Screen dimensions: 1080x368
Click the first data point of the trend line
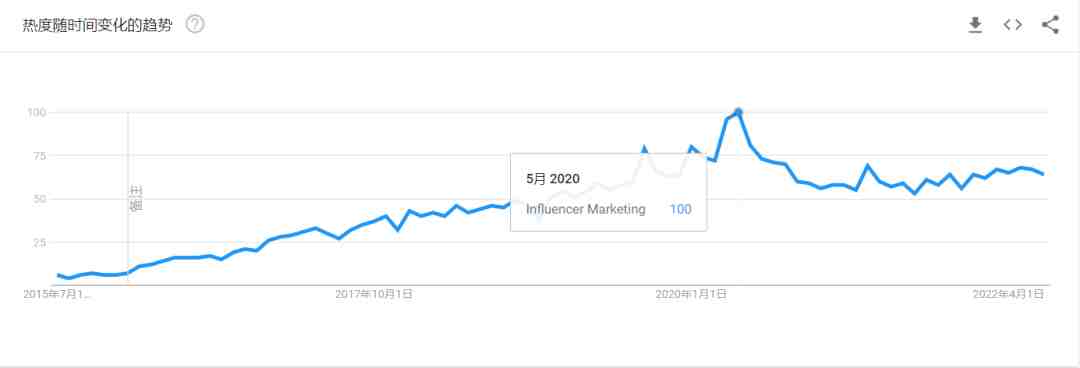(x=58, y=275)
